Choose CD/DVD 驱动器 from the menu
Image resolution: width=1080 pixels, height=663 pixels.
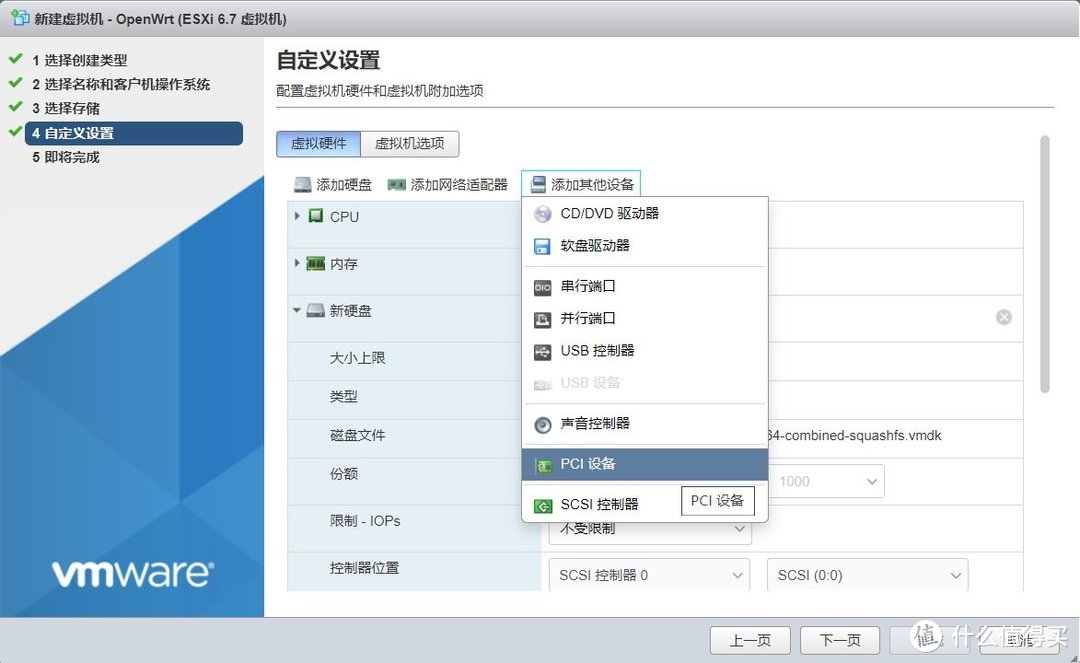click(x=645, y=213)
